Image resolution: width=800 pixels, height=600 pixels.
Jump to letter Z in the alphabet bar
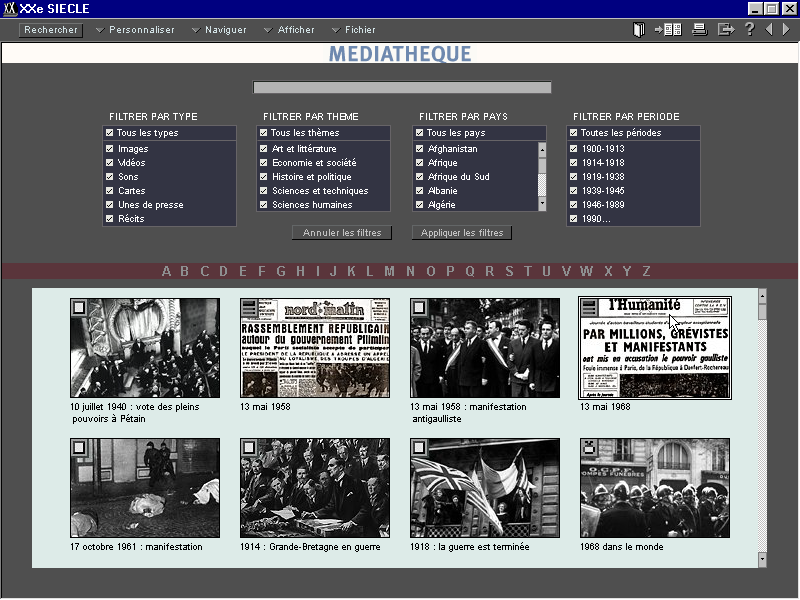coord(646,271)
